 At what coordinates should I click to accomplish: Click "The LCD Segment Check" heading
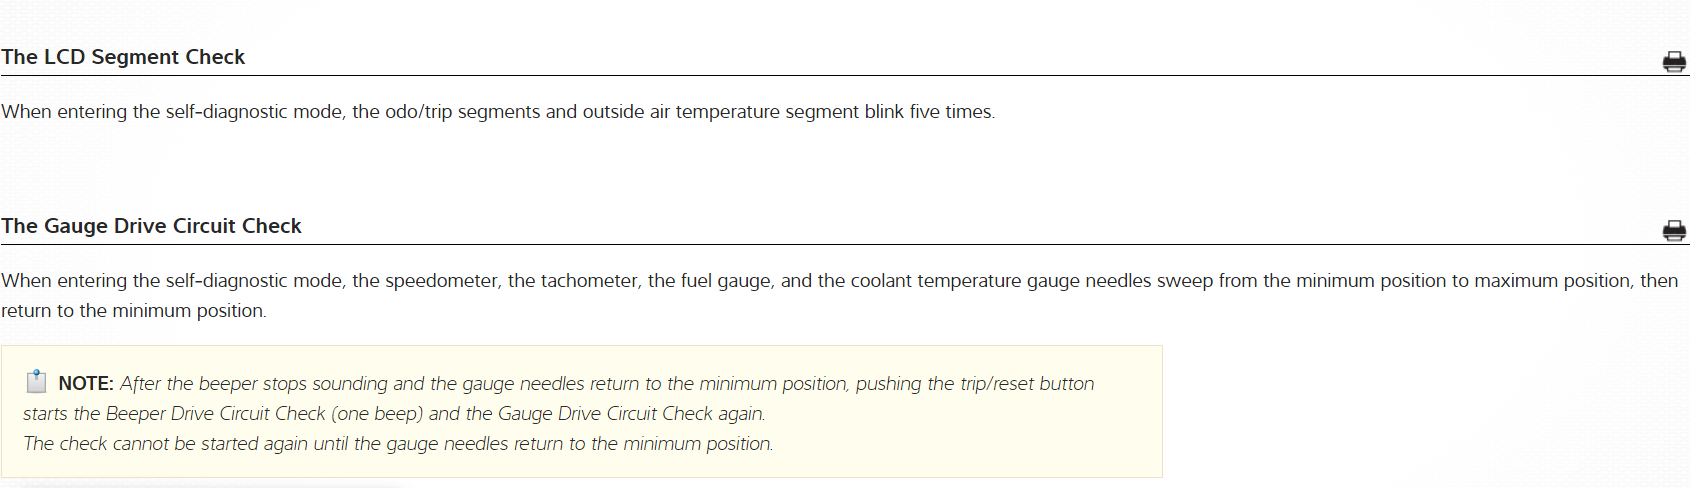(123, 57)
